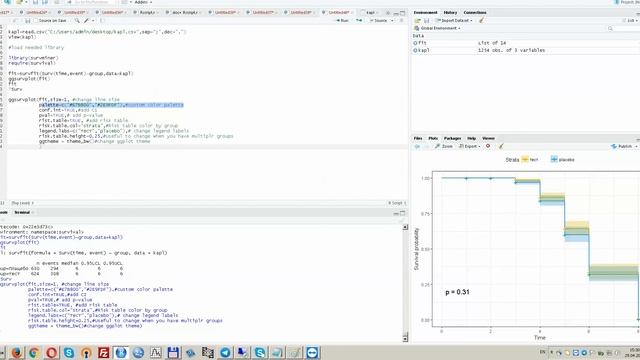Image resolution: width=640 pixels, height=360 pixels.
Task: Click the Run button in the editor
Action: tap(342, 20)
